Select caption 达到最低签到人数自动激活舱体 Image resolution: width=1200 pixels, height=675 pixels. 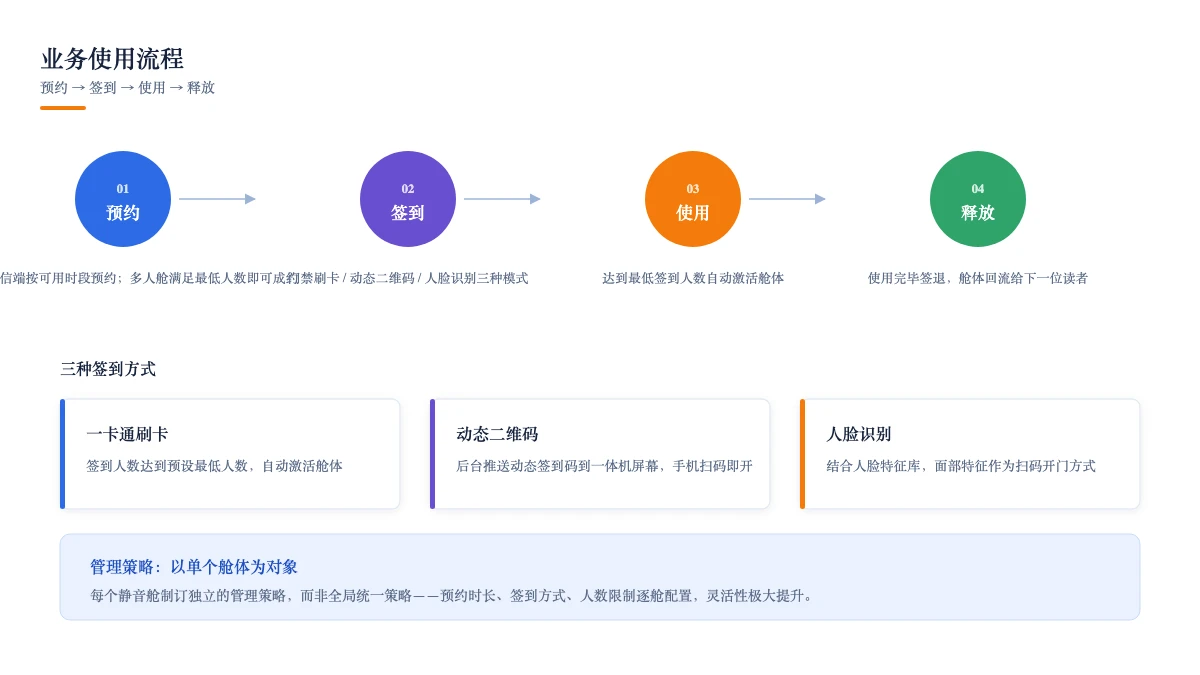click(x=693, y=278)
